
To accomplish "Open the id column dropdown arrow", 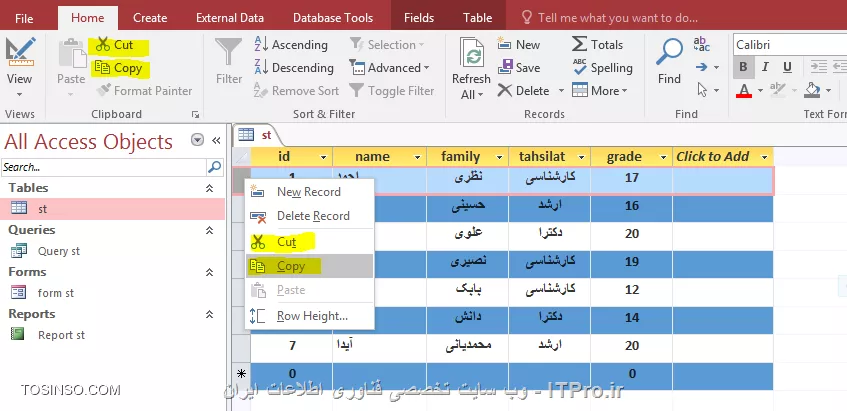I will click(324, 157).
